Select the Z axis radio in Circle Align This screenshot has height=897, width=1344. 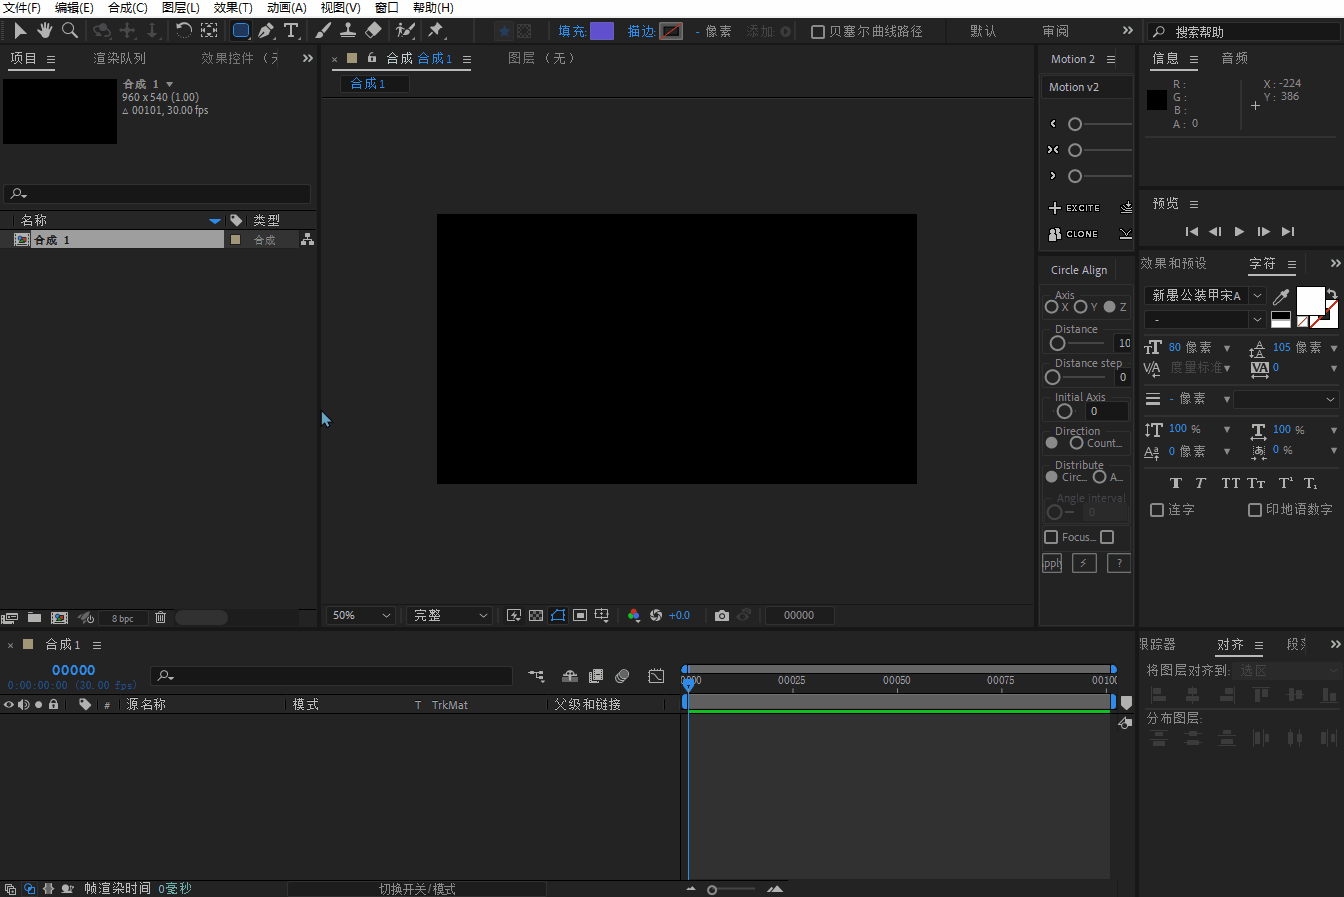1109,307
